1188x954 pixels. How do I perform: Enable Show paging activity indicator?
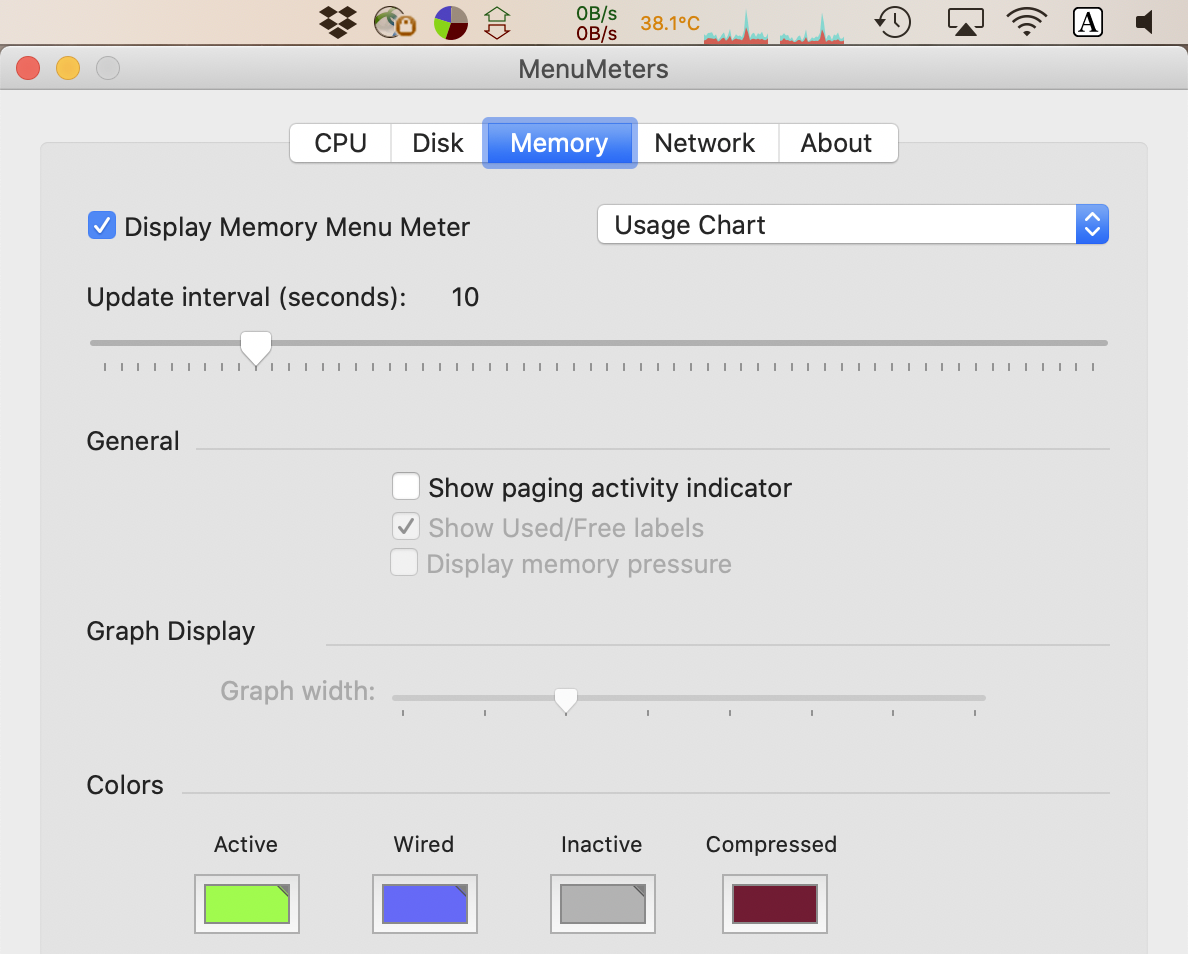(405, 486)
